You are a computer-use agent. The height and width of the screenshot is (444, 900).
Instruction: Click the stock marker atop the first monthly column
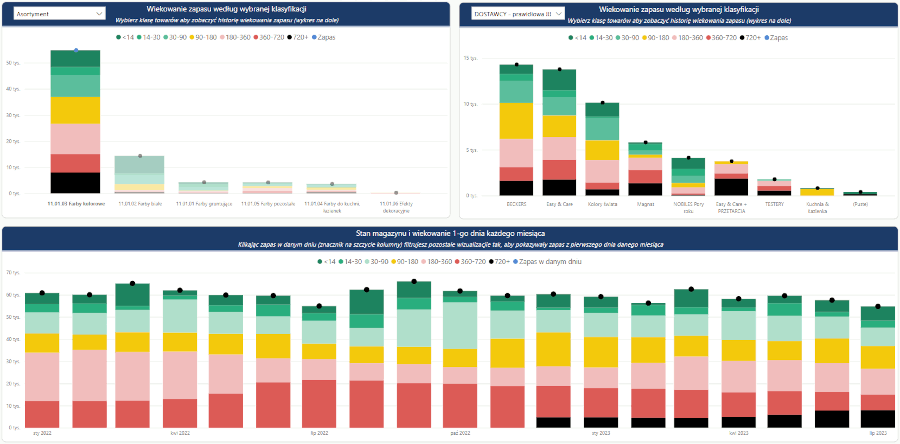[x=42, y=293]
